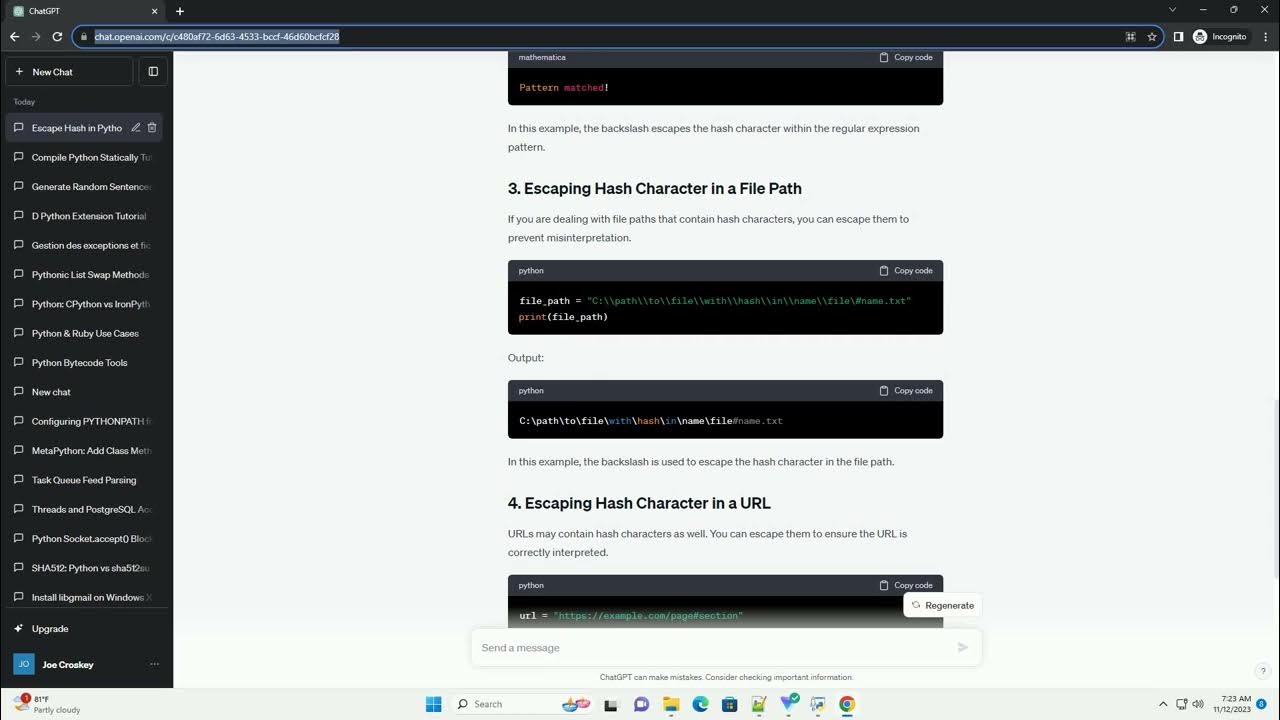Click the browser back arrow
Image resolution: width=1280 pixels, height=720 pixels.
[14, 37]
